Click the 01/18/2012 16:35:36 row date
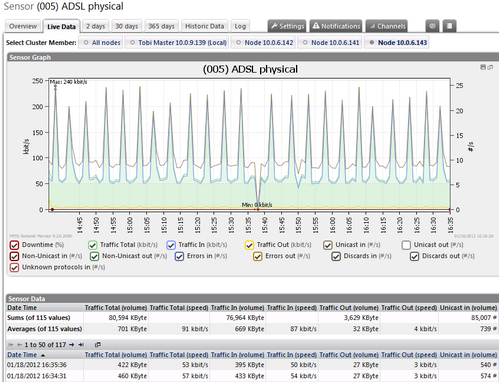The height and width of the screenshot is (382, 499). tap(37, 365)
